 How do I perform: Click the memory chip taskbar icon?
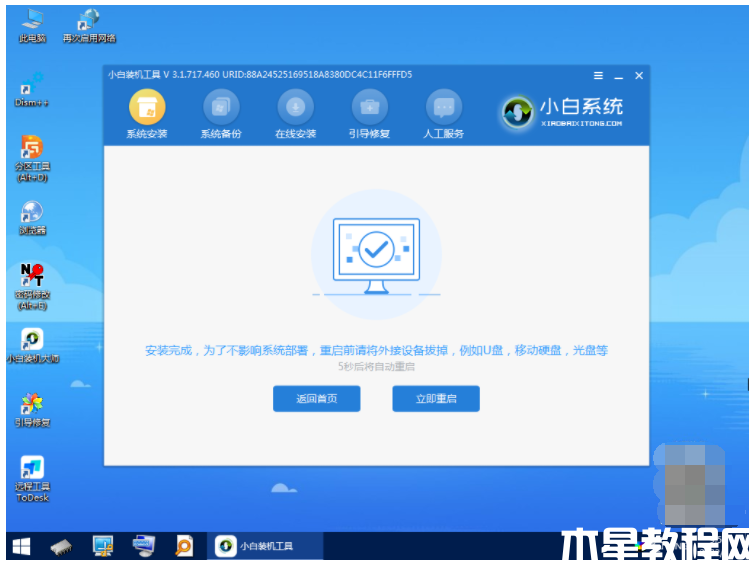[61, 546]
